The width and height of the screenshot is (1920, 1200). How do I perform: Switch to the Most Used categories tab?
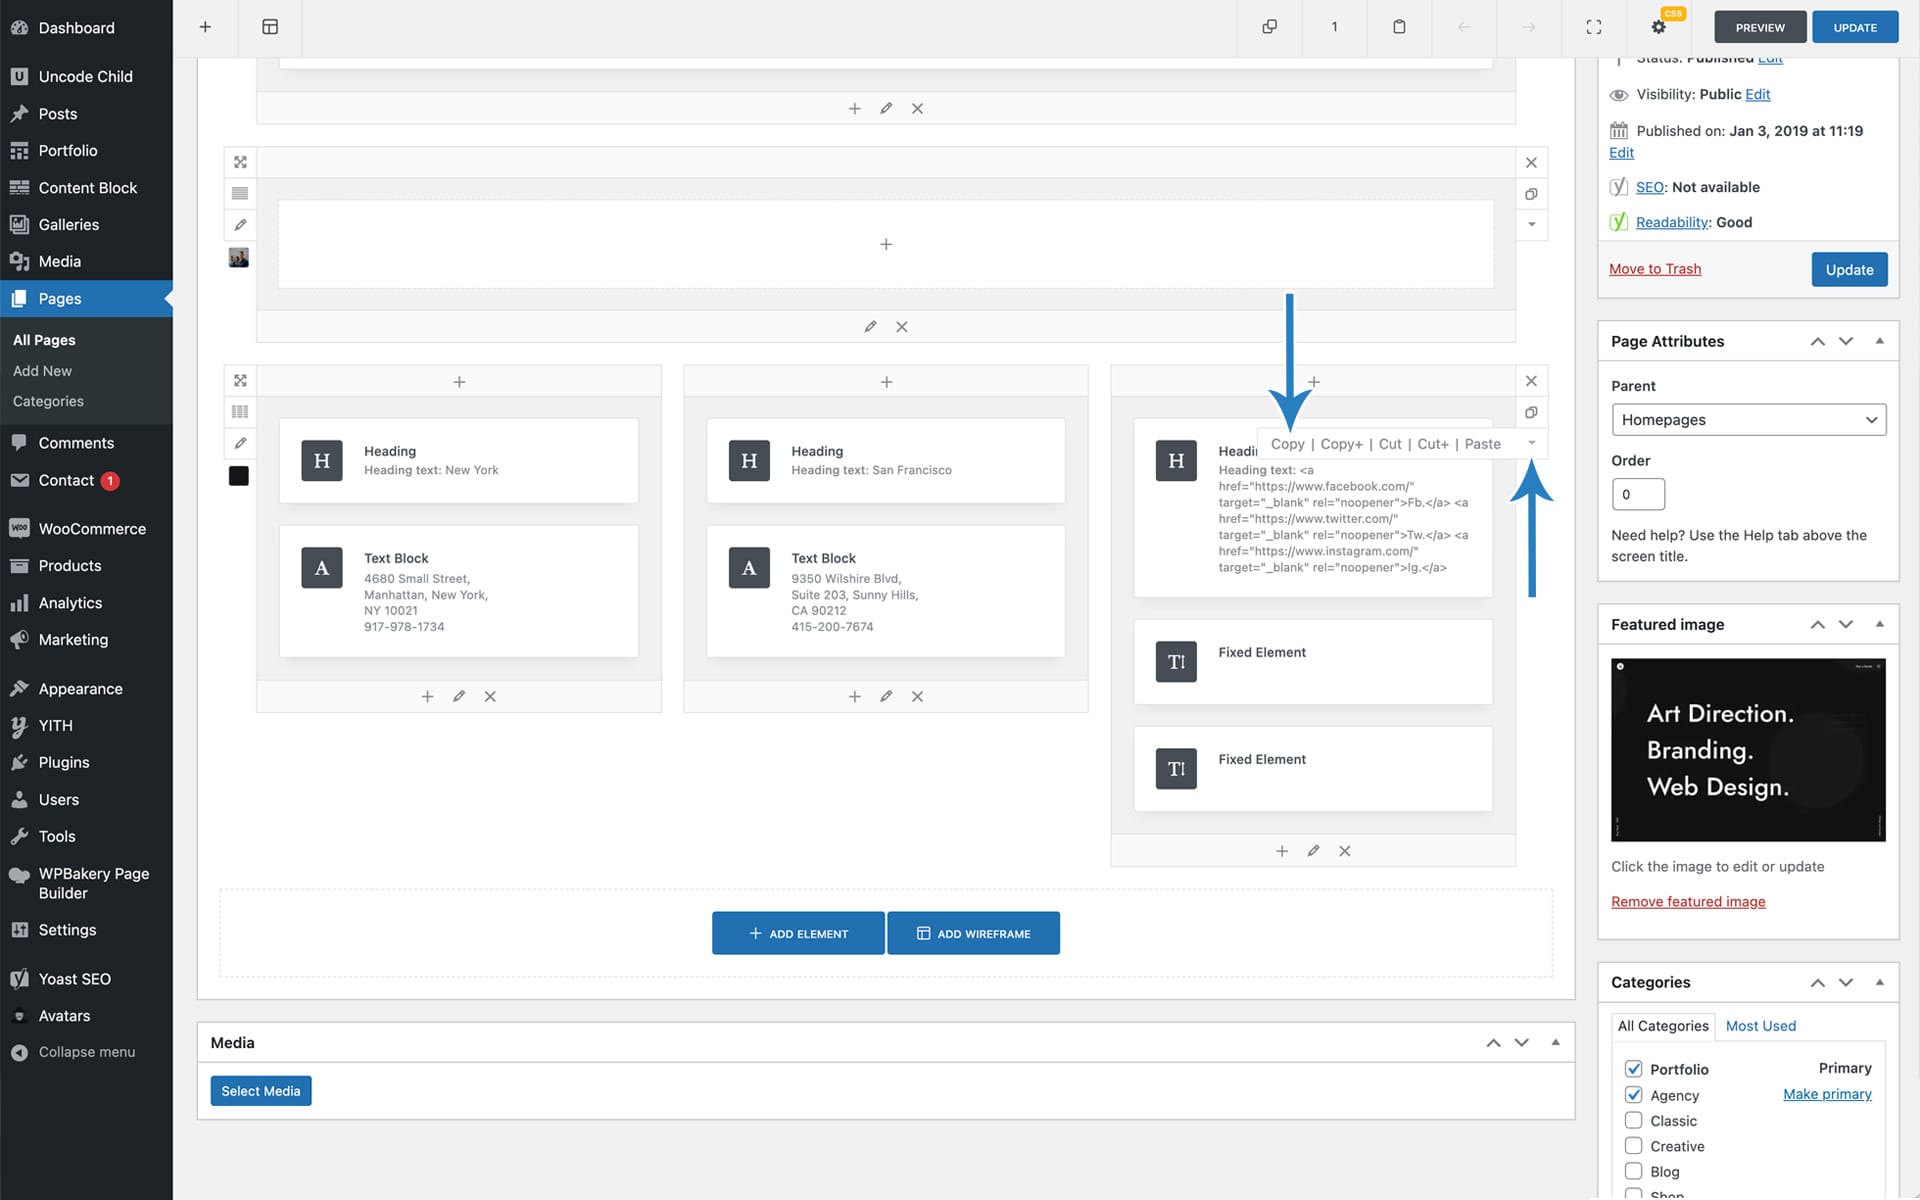pyautogui.click(x=1760, y=1026)
